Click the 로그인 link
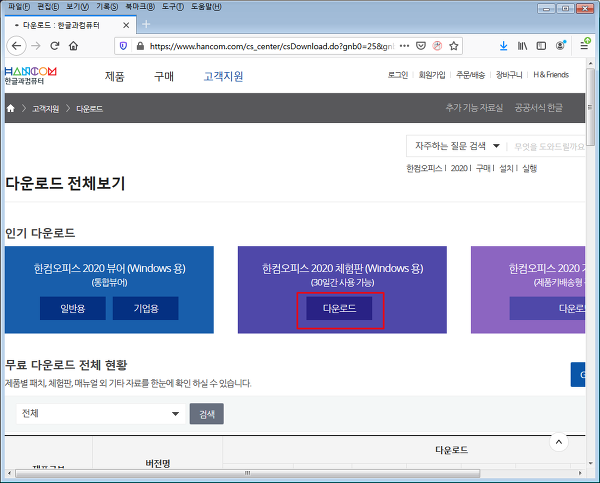 click(398, 75)
